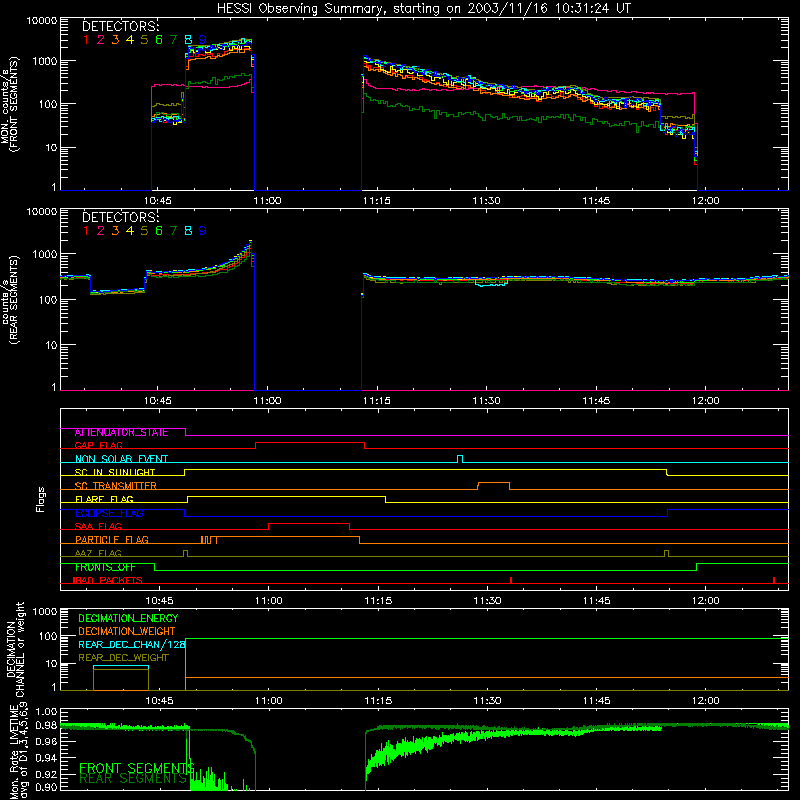
Task: Select the GAP_FLAG label
Action: tap(98, 445)
